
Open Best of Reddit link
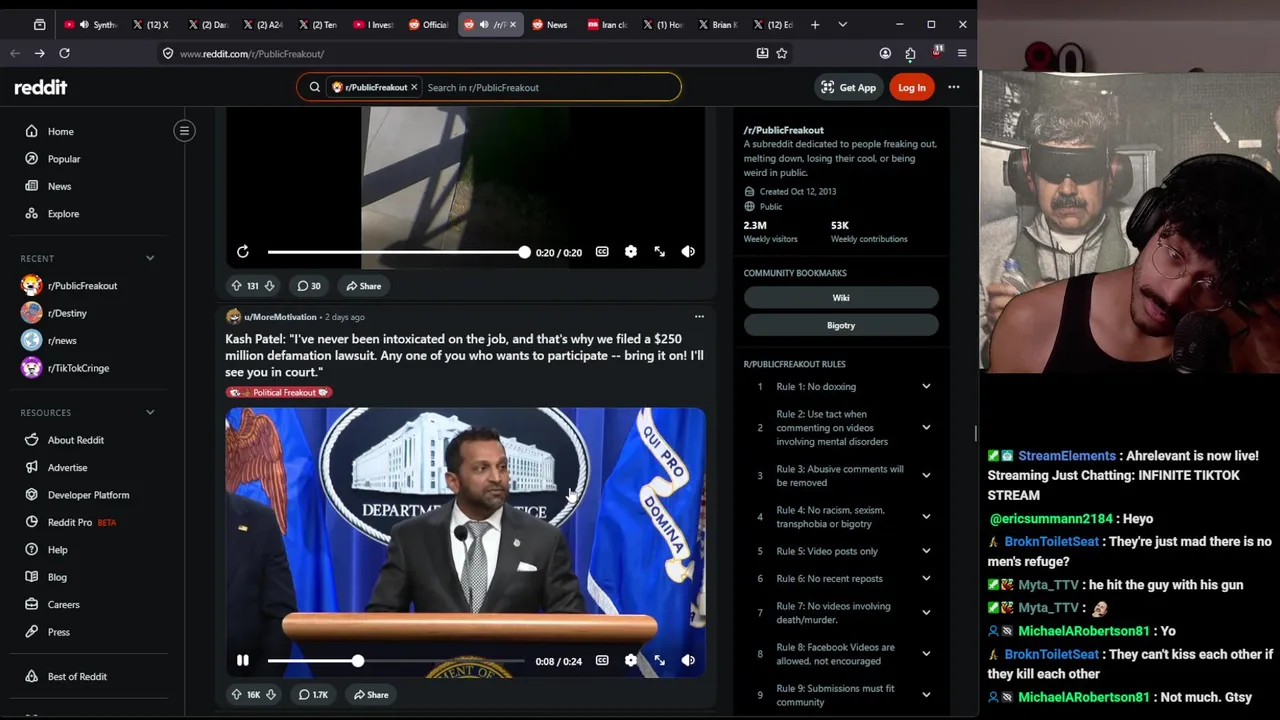coord(77,677)
